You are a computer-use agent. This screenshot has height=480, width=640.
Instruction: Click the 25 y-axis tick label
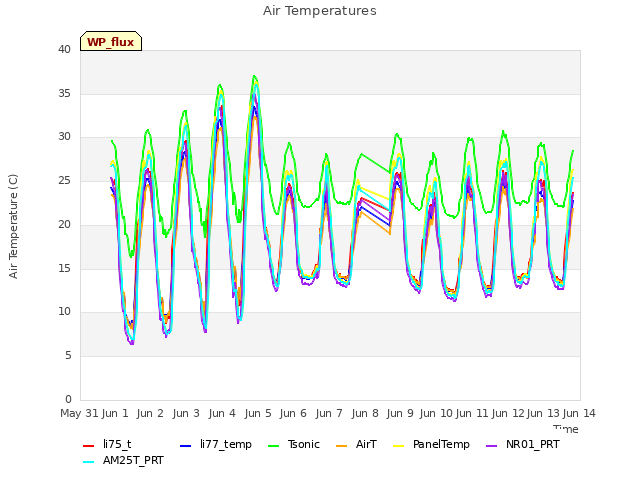[x=64, y=180]
